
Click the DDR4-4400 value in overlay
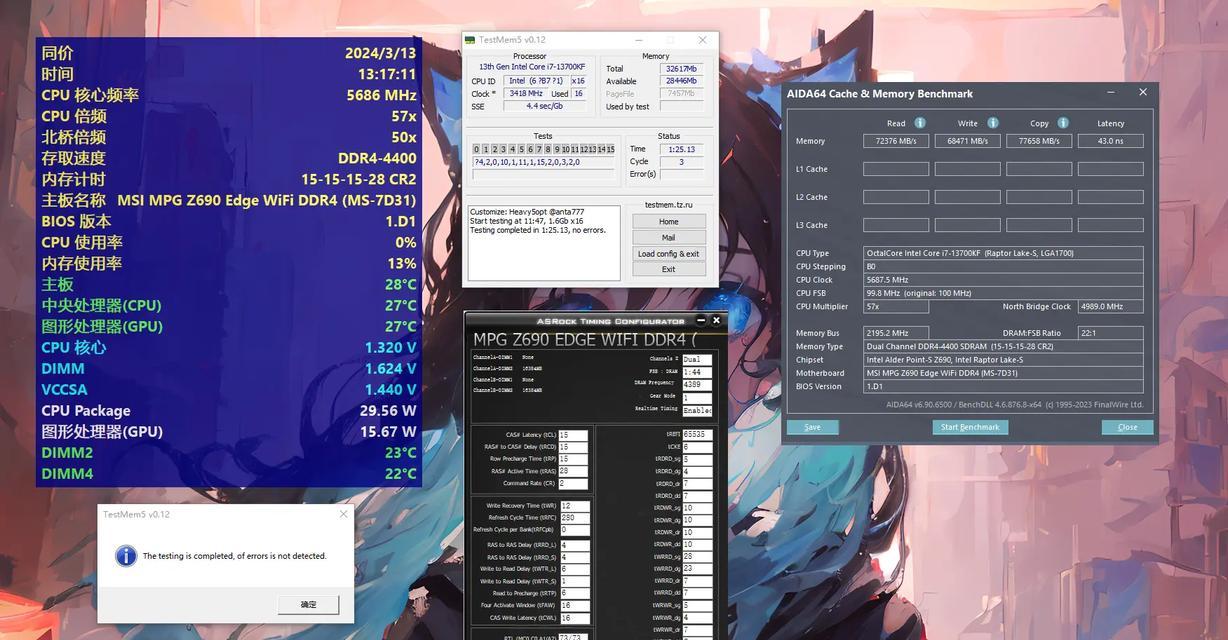click(377, 158)
